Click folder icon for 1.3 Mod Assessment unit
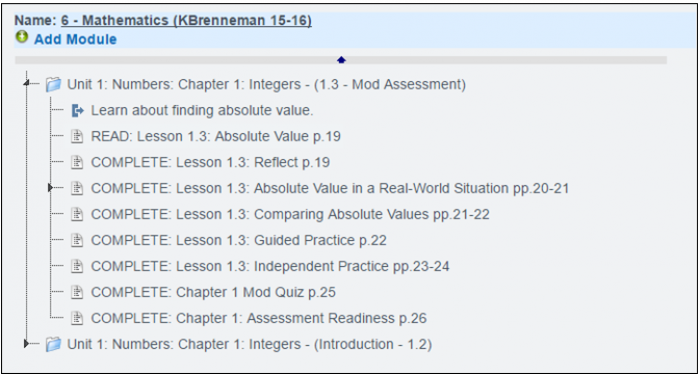The height and width of the screenshot is (374, 700). 54,84
